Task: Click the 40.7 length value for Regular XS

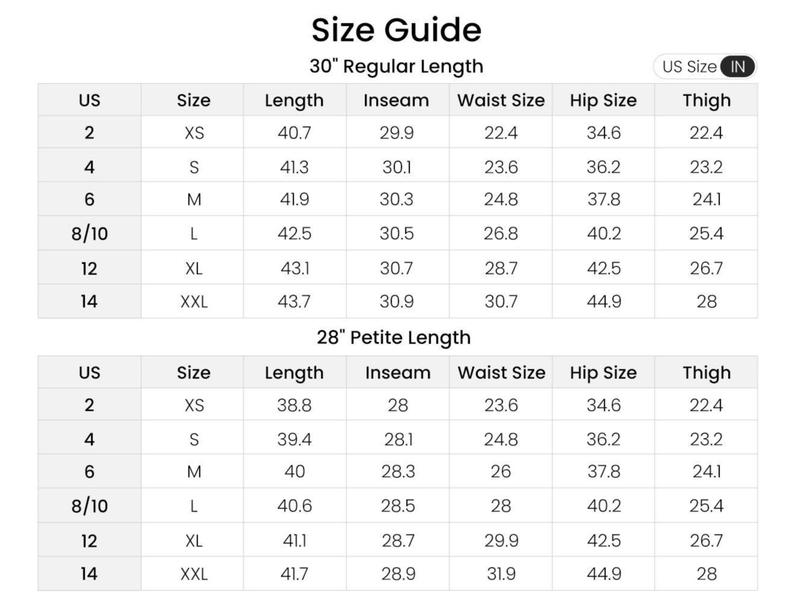Action: tap(294, 133)
